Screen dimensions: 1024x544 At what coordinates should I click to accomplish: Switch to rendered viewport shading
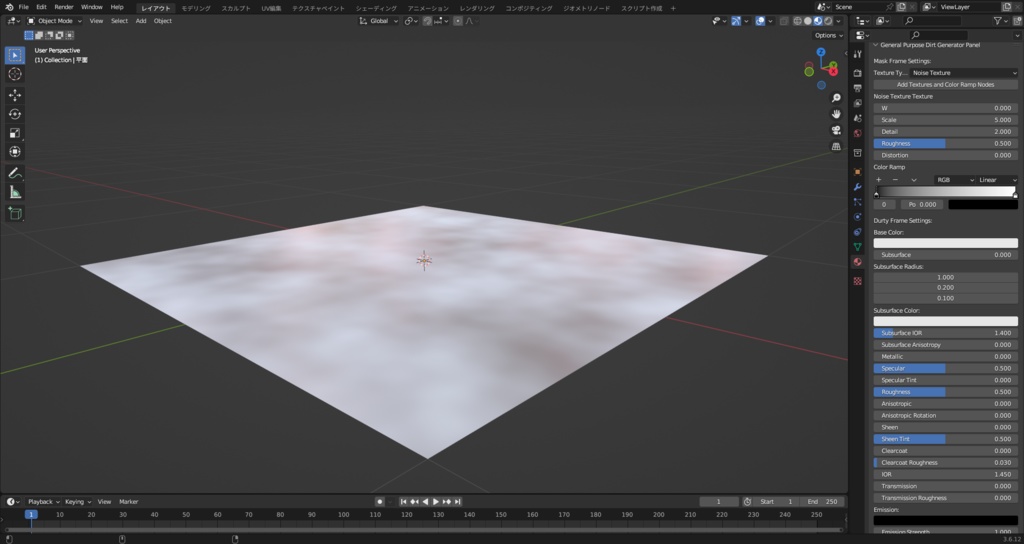[828, 21]
